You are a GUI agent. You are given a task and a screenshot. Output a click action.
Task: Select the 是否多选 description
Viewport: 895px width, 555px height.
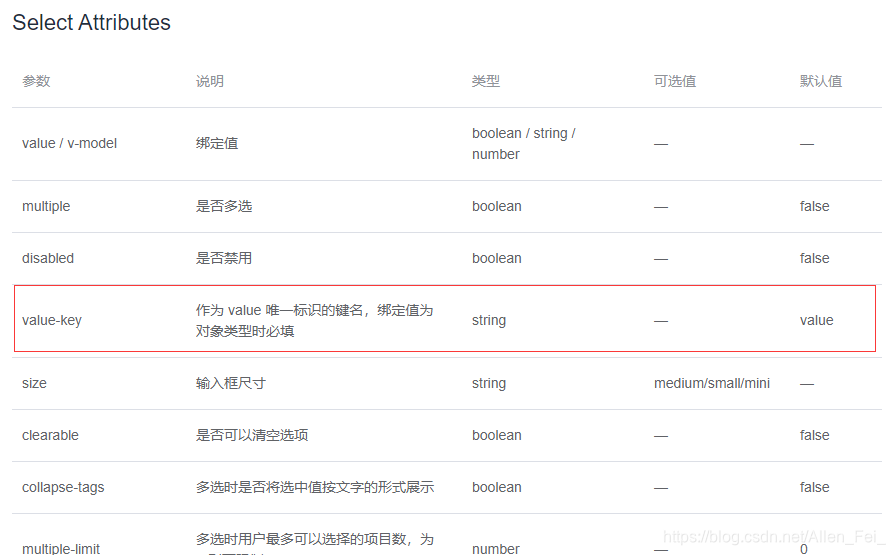[x=224, y=206]
